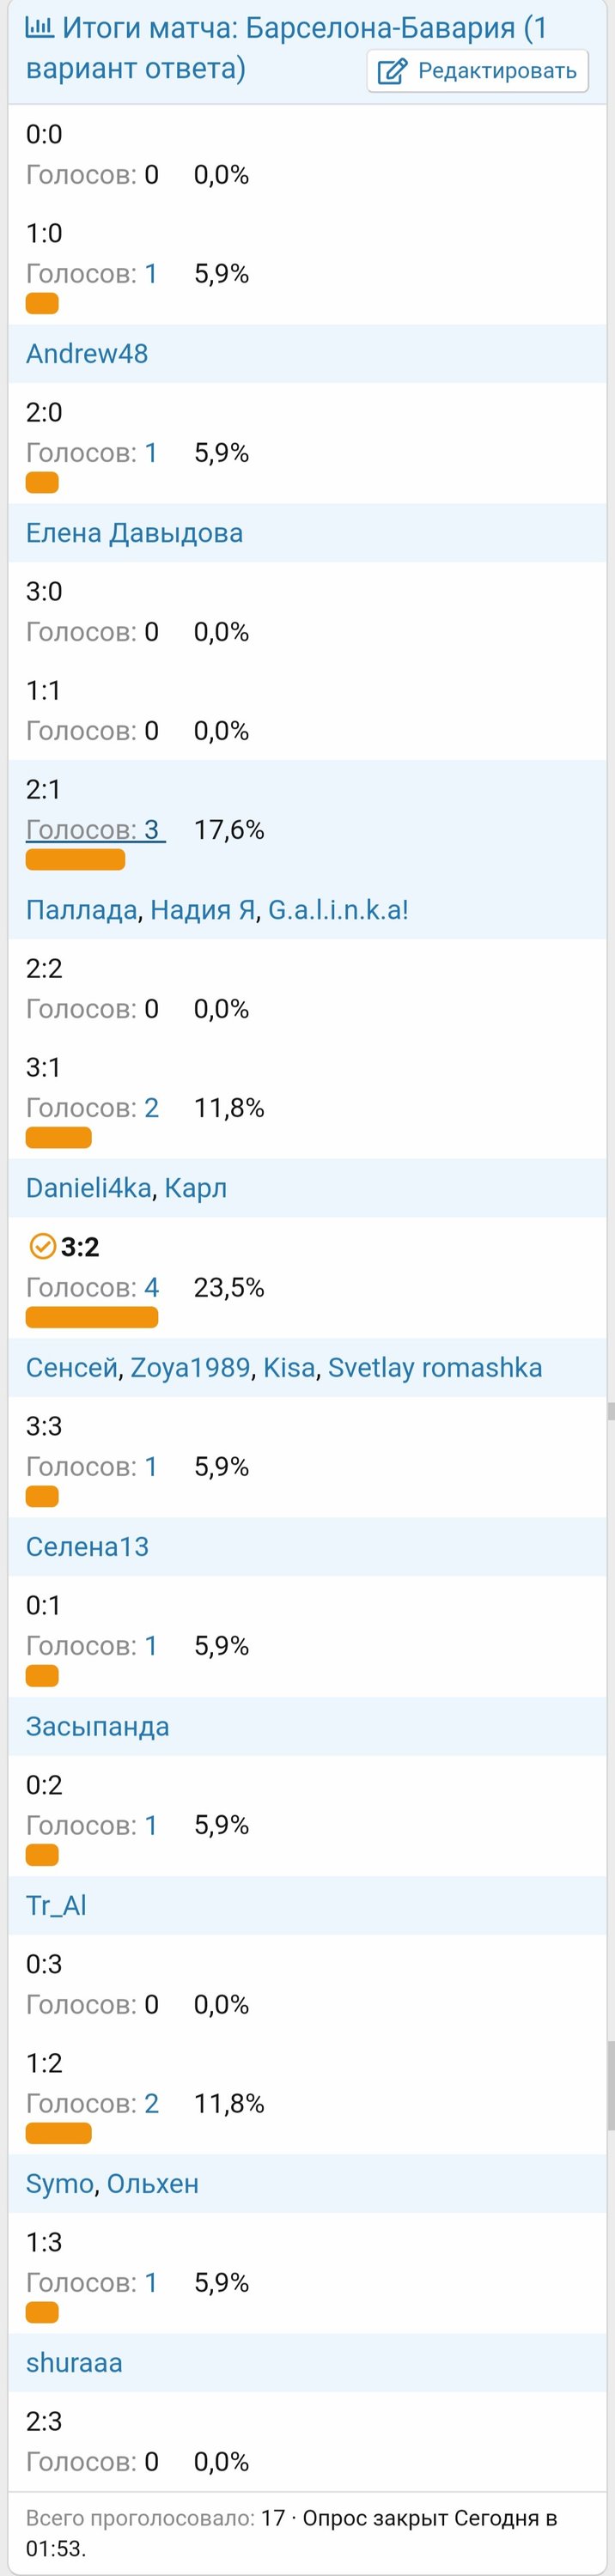615x2576 pixels.
Task: Open Andrew48 user profile link
Action: (87, 353)
